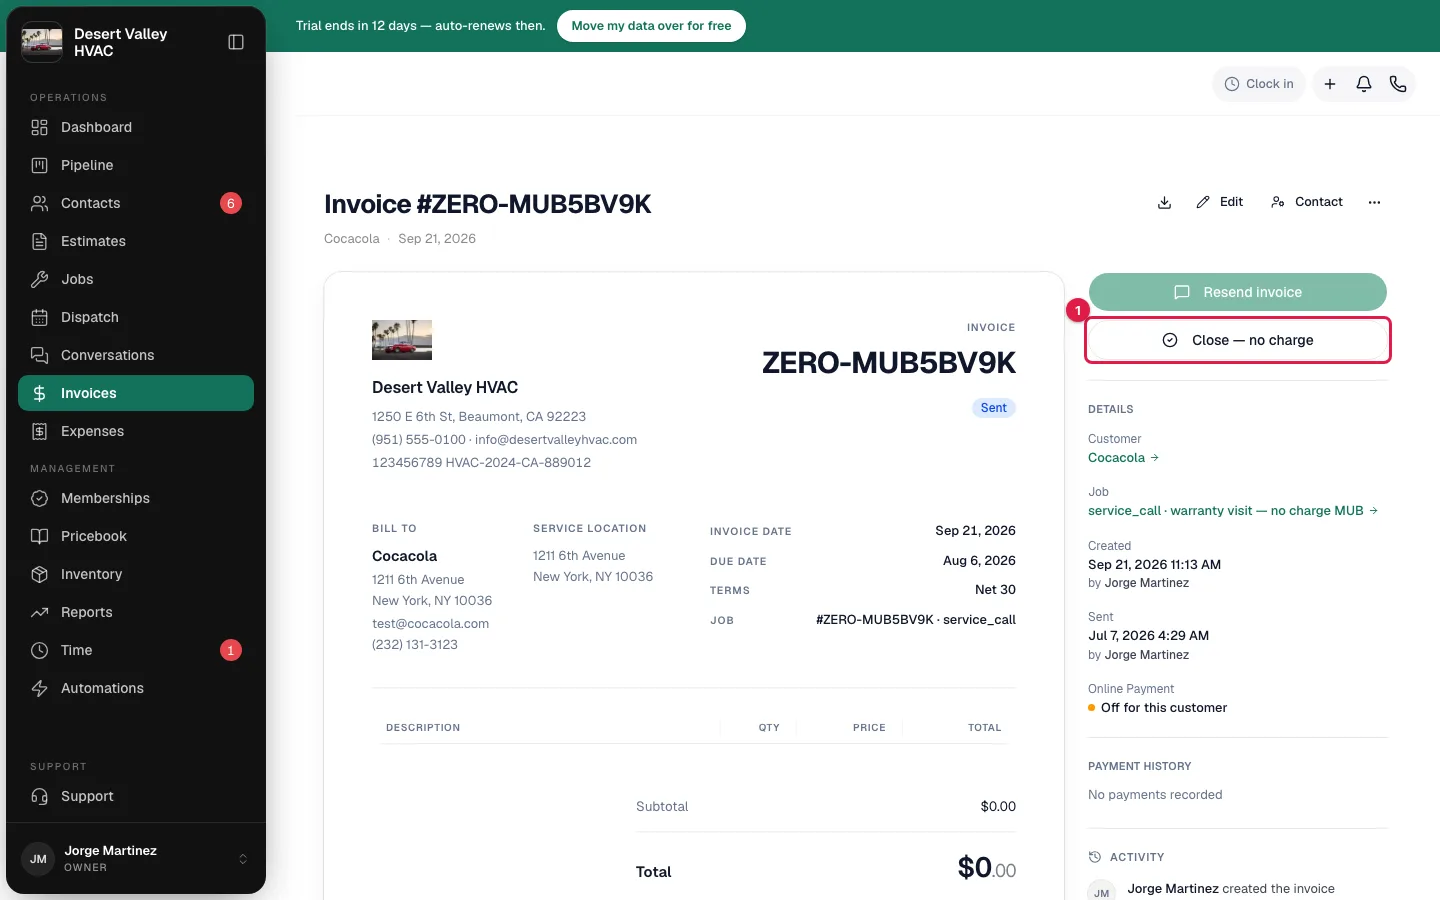Open the Pricebook

[x=136, y=536]
